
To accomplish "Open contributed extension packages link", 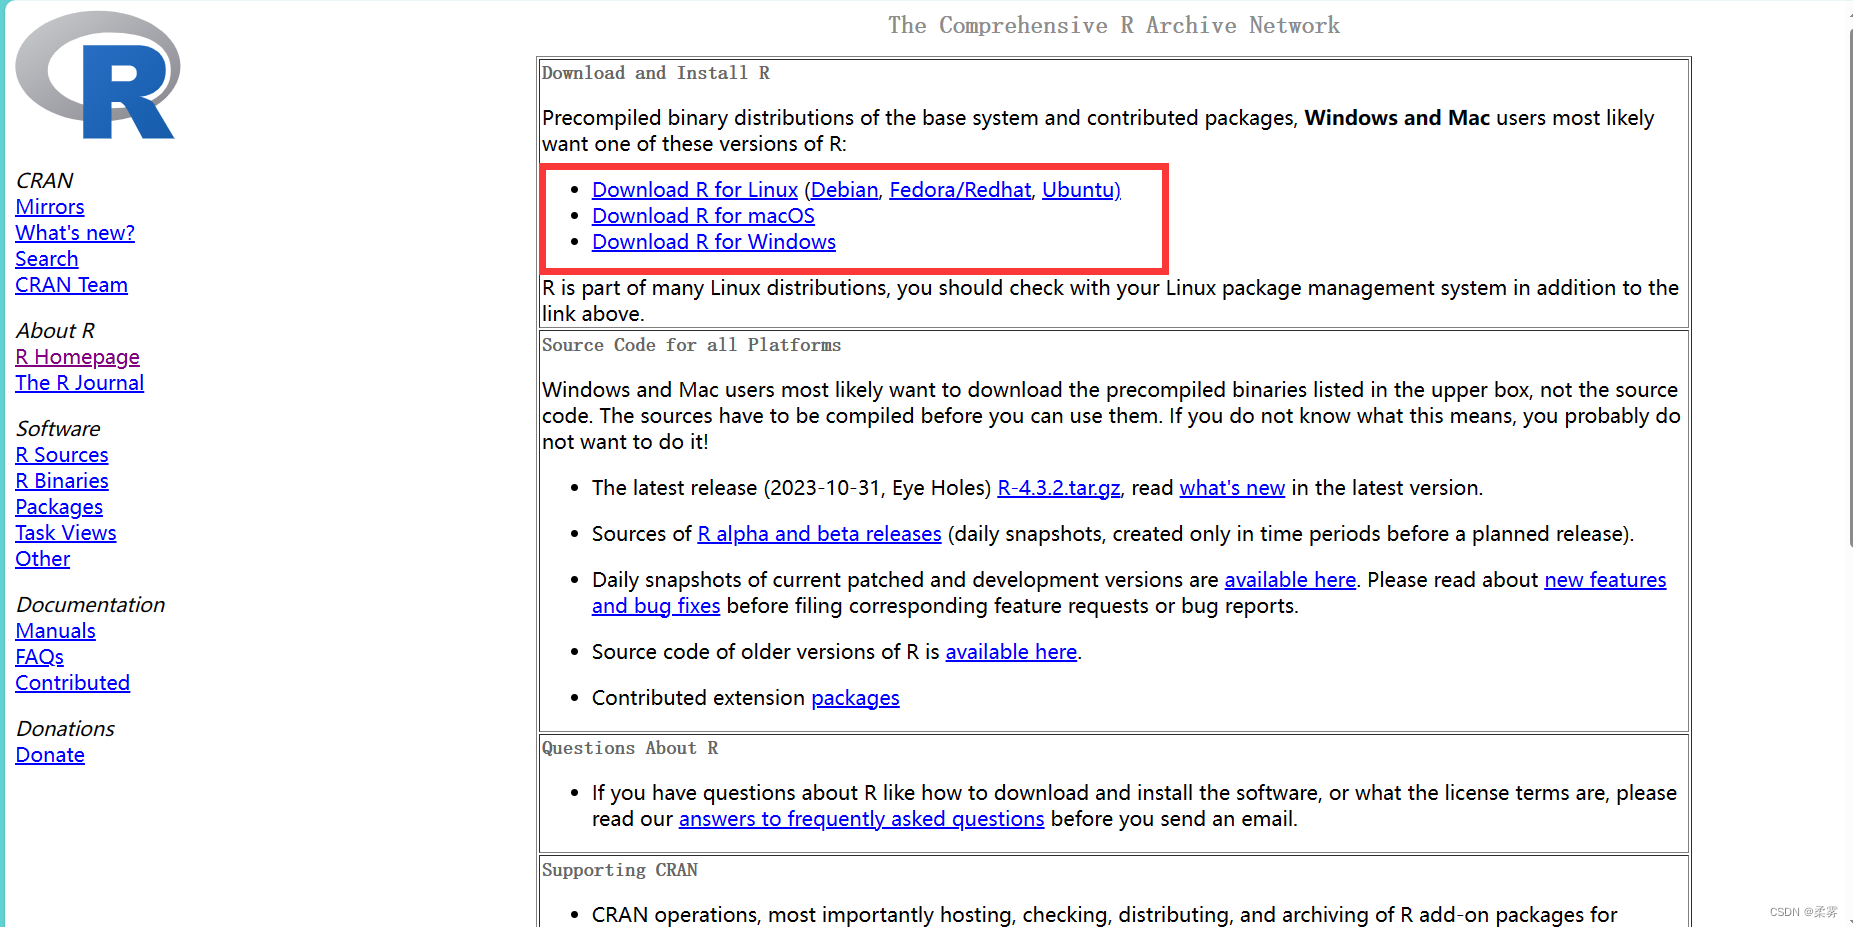I will 855,698.
